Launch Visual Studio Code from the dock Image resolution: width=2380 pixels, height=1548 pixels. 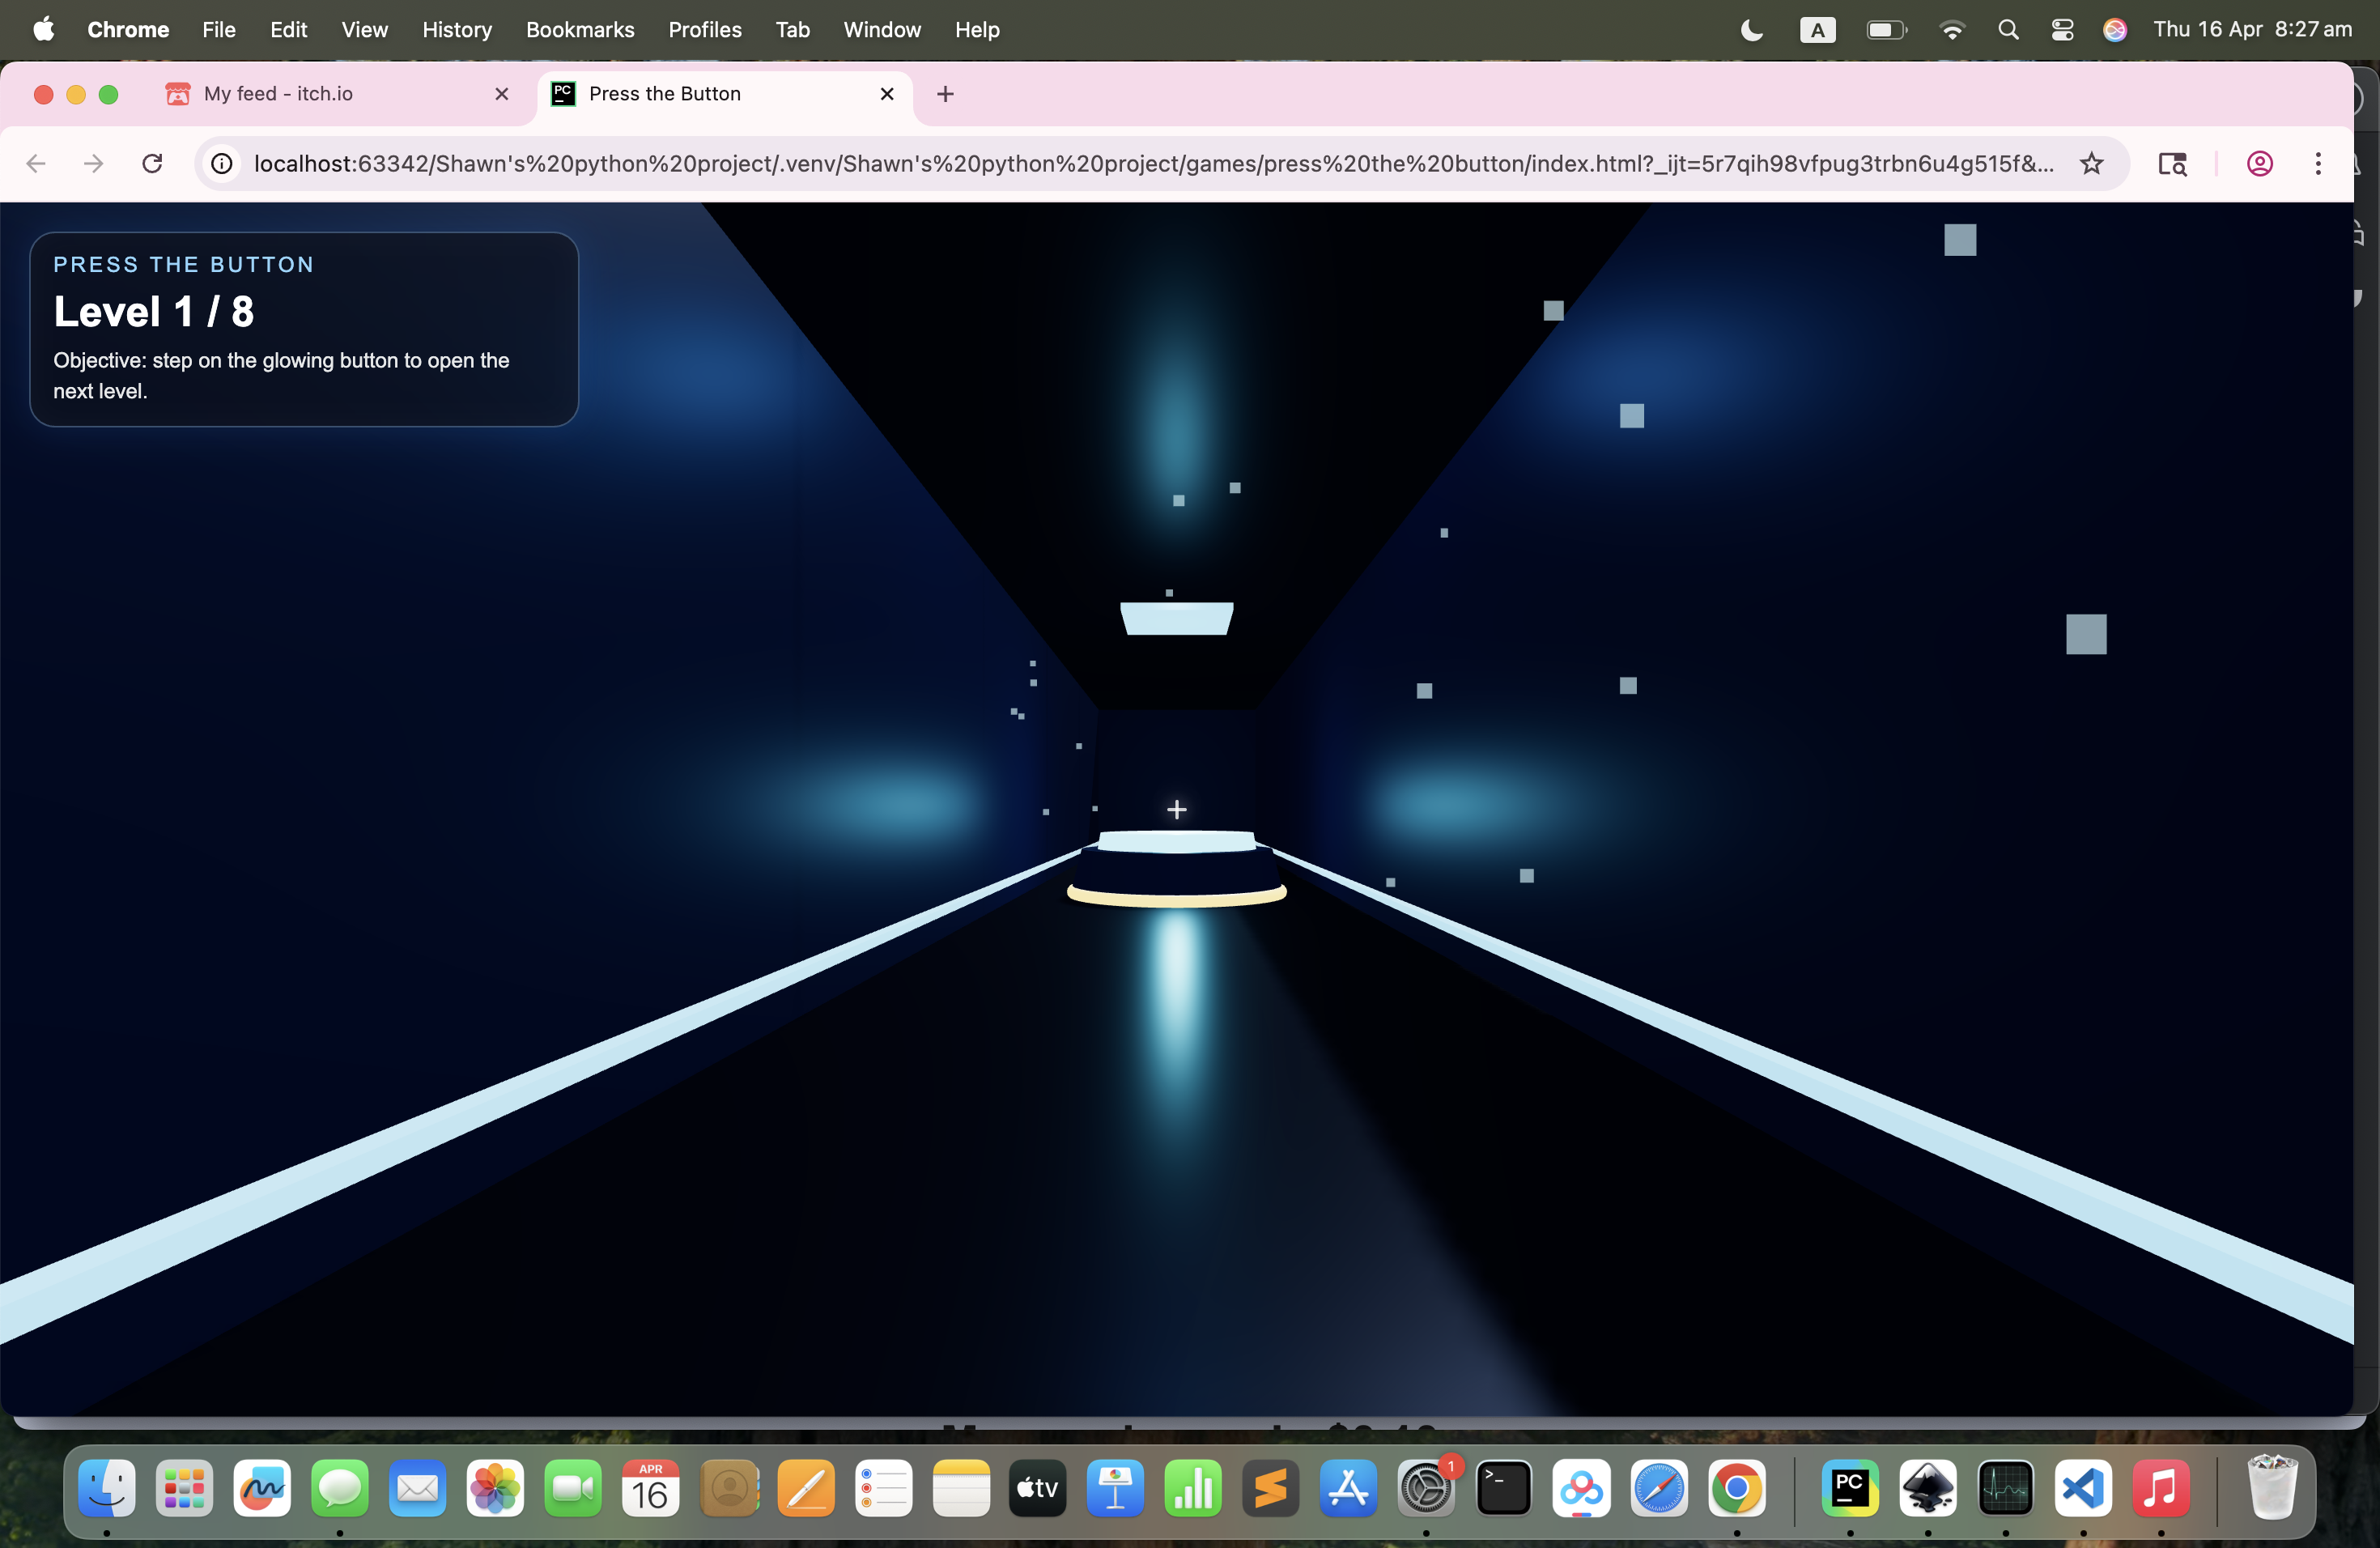coord(2083,1488)
